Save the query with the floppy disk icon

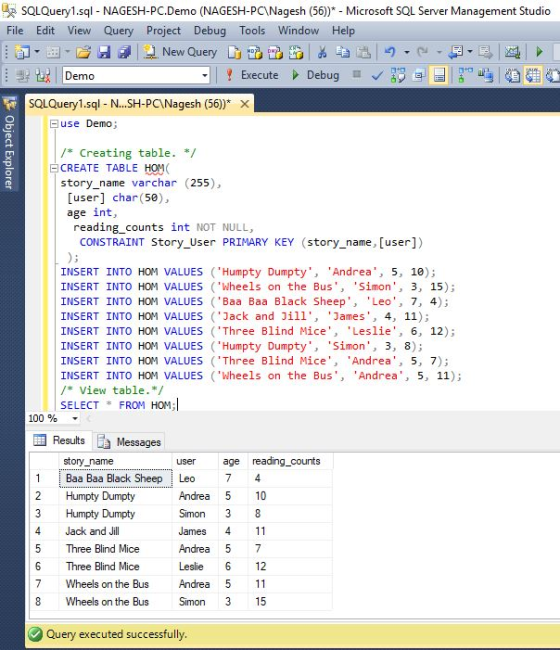click(104, 52)
